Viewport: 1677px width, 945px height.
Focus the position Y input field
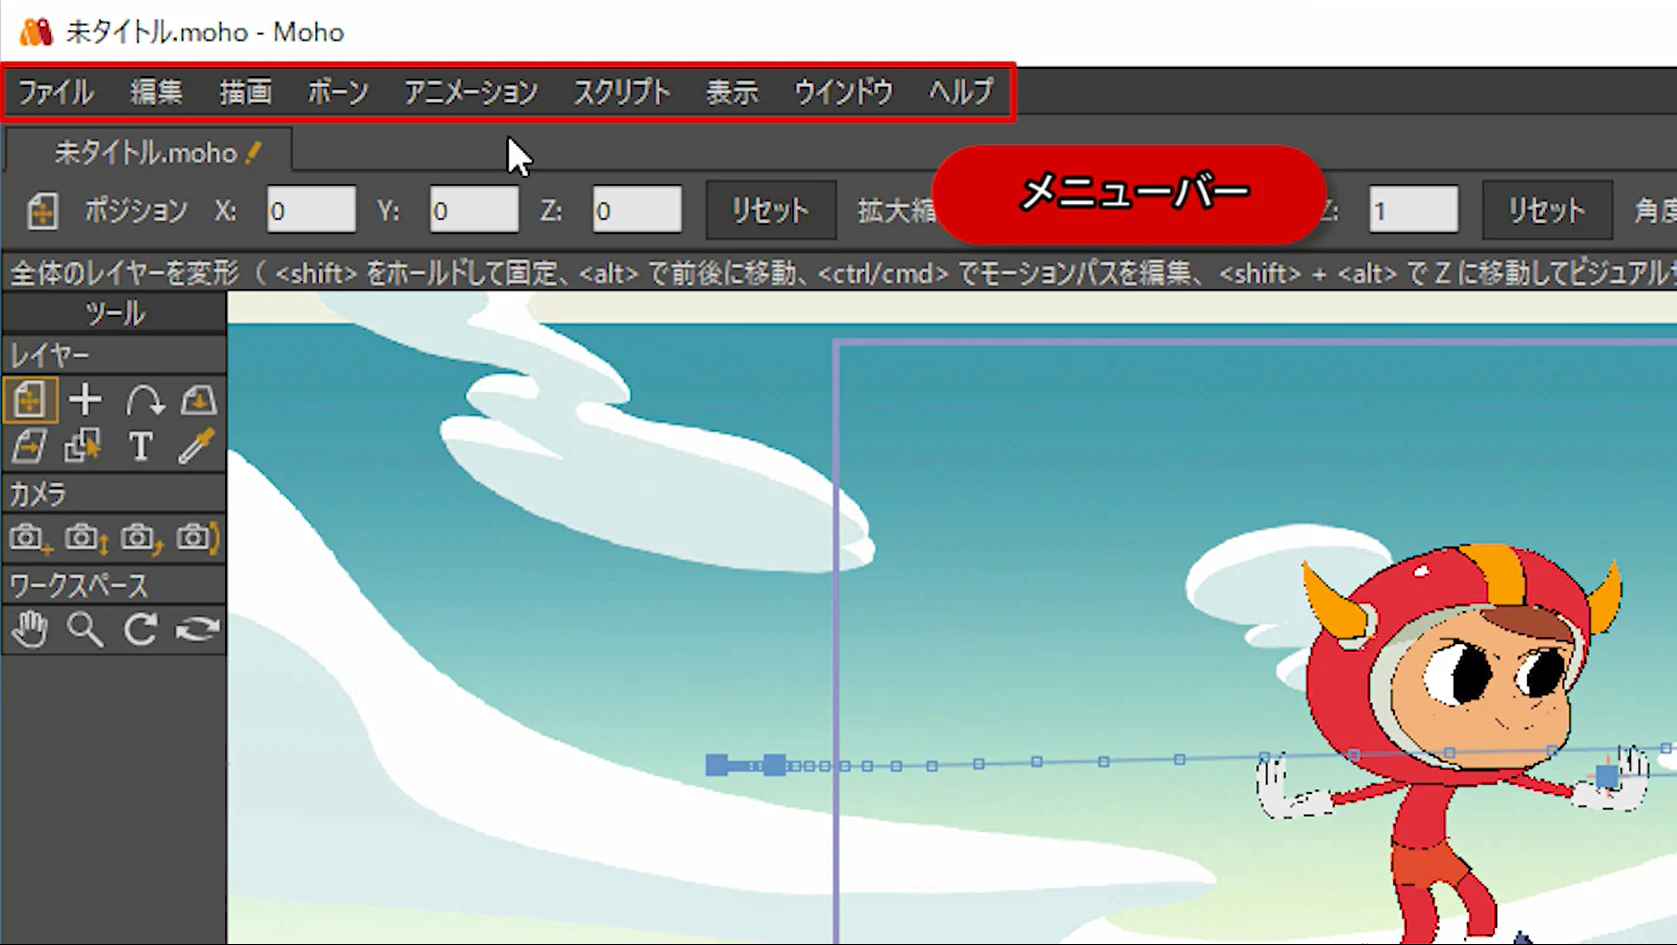pos(473,211)
